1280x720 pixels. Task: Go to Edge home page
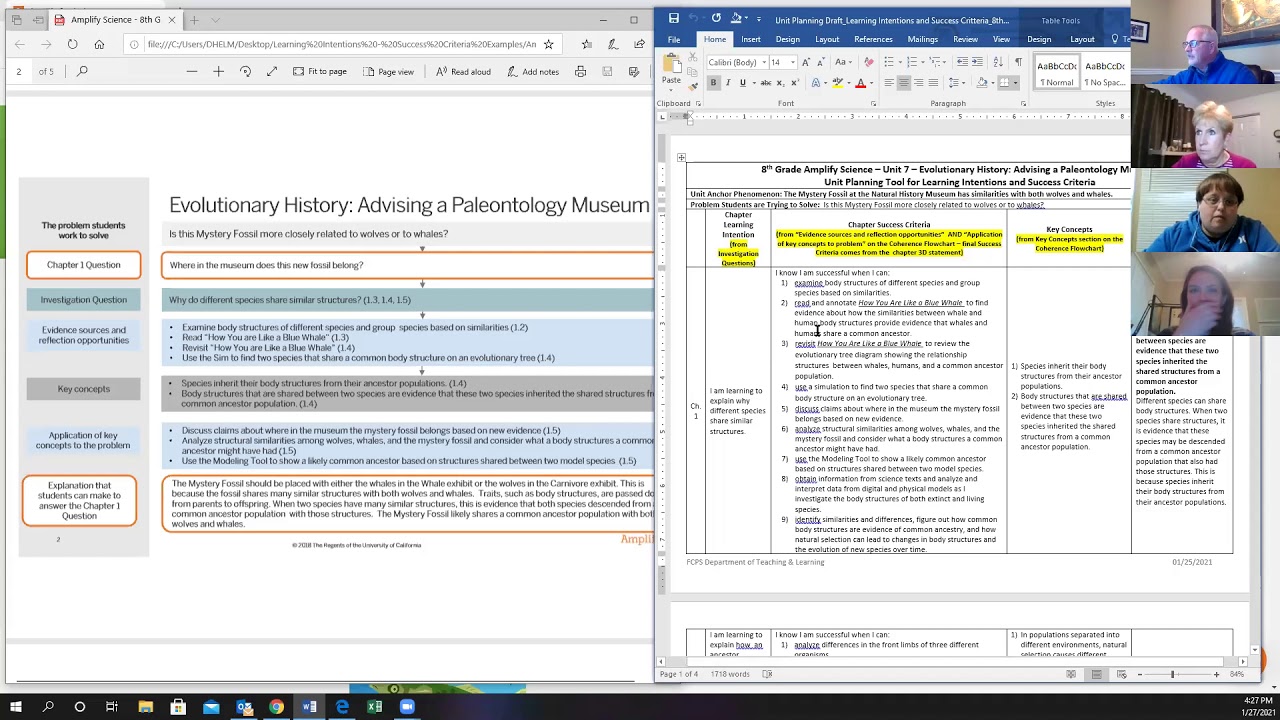[99, 44]
